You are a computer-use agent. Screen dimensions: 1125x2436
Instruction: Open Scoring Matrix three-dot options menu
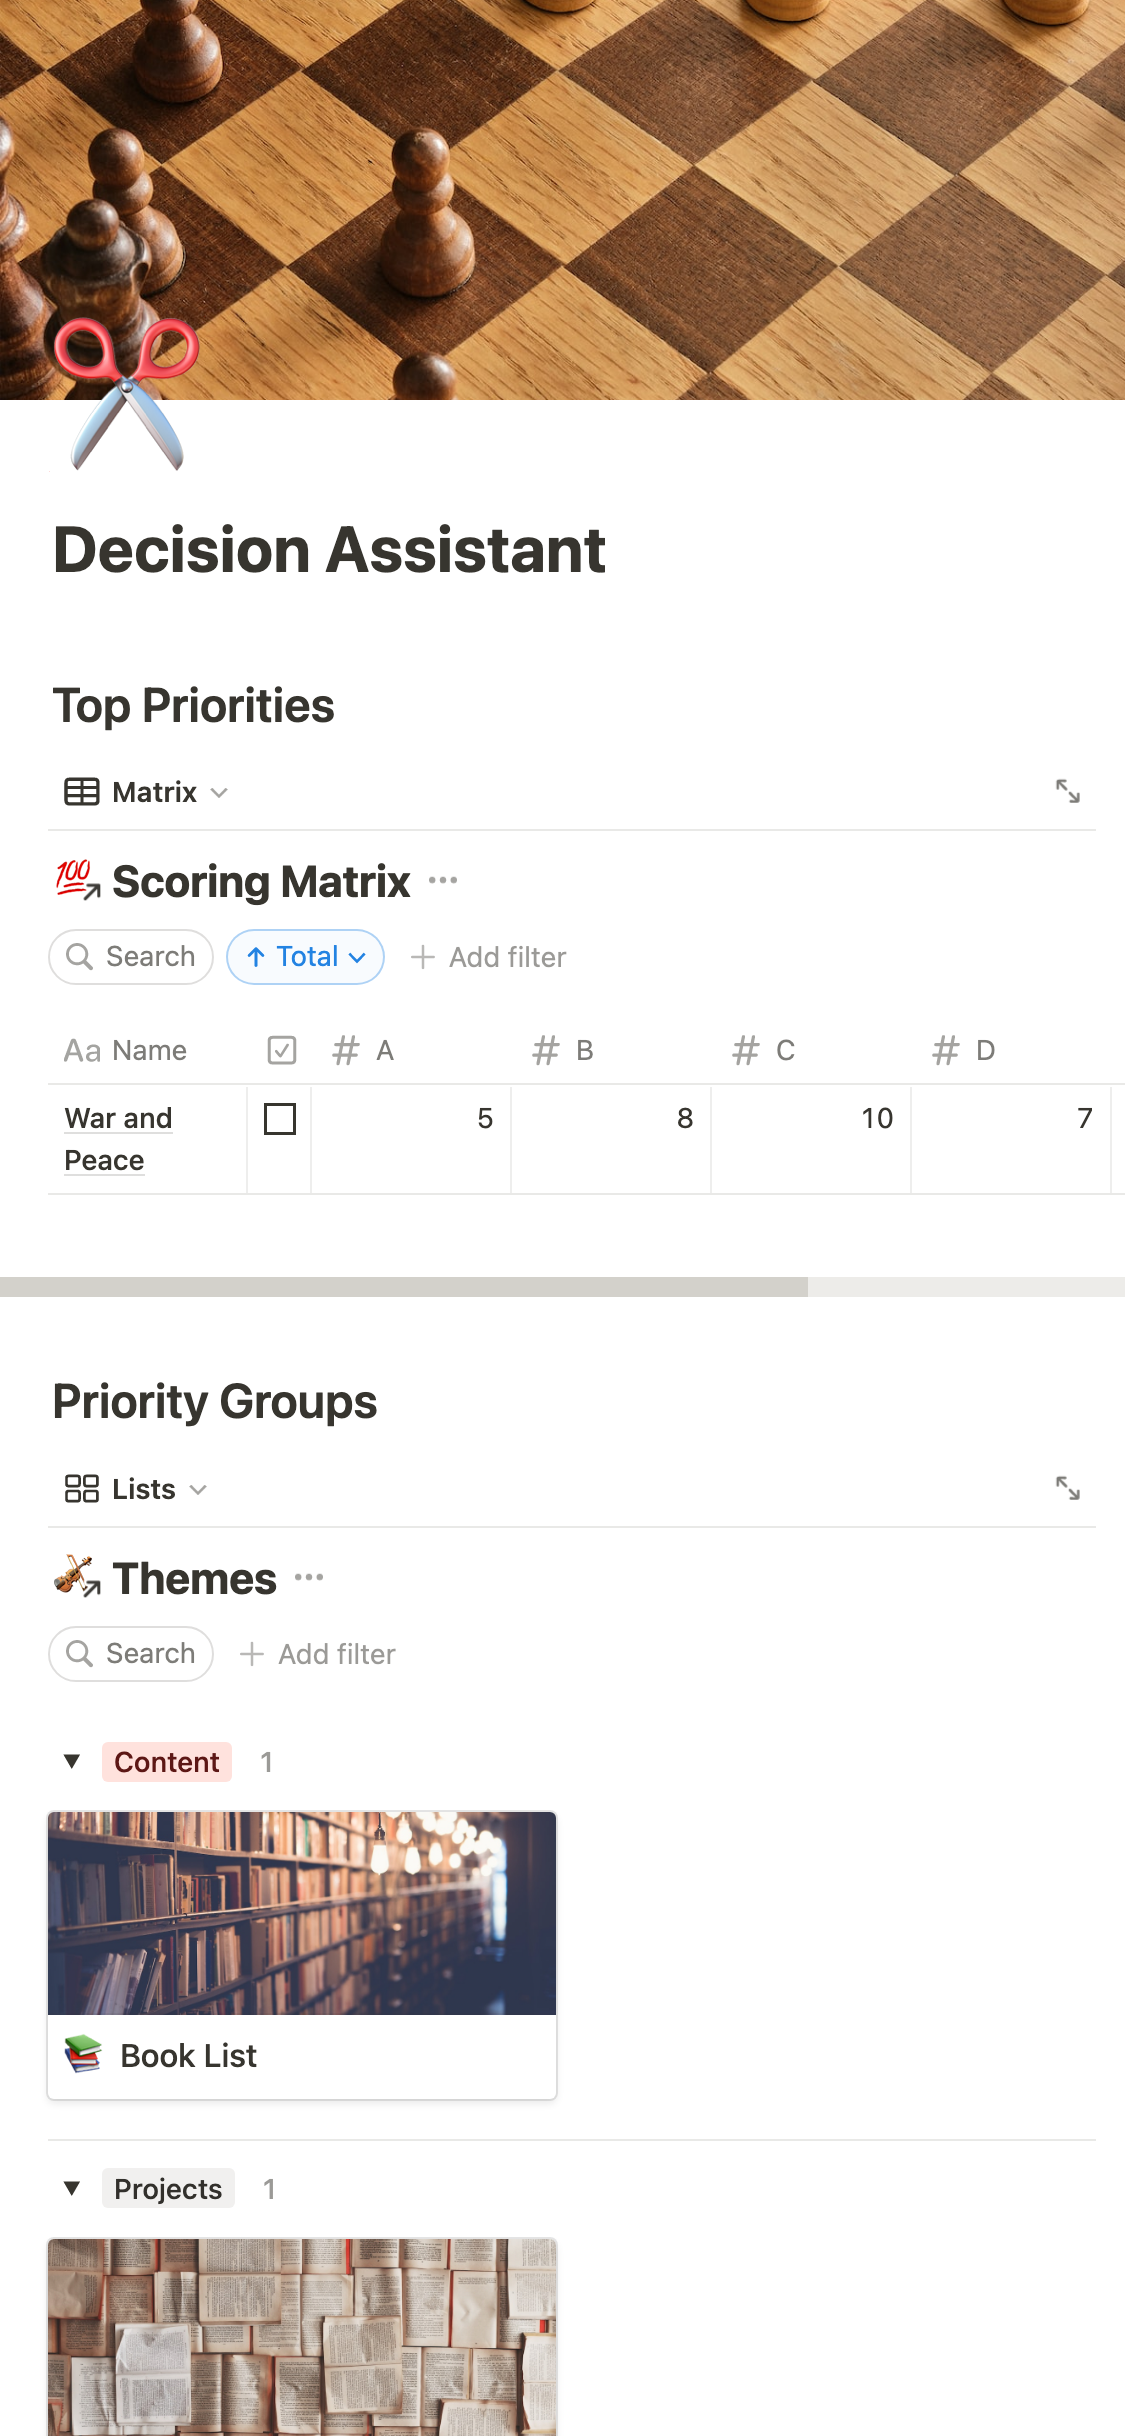443,881
